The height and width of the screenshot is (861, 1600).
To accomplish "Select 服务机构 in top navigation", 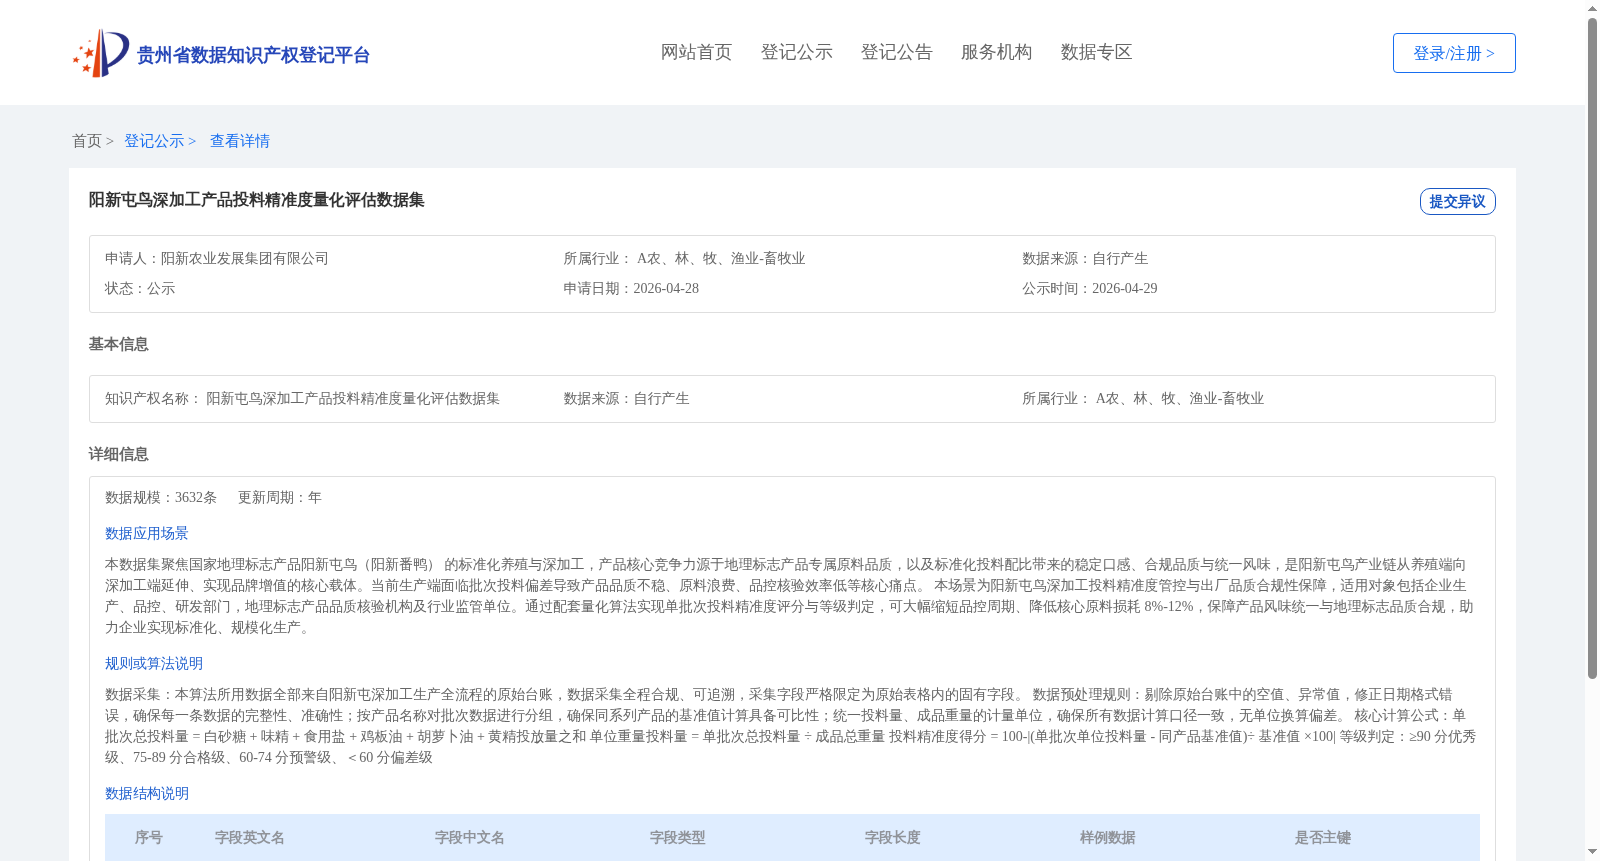I will (996, 52).
